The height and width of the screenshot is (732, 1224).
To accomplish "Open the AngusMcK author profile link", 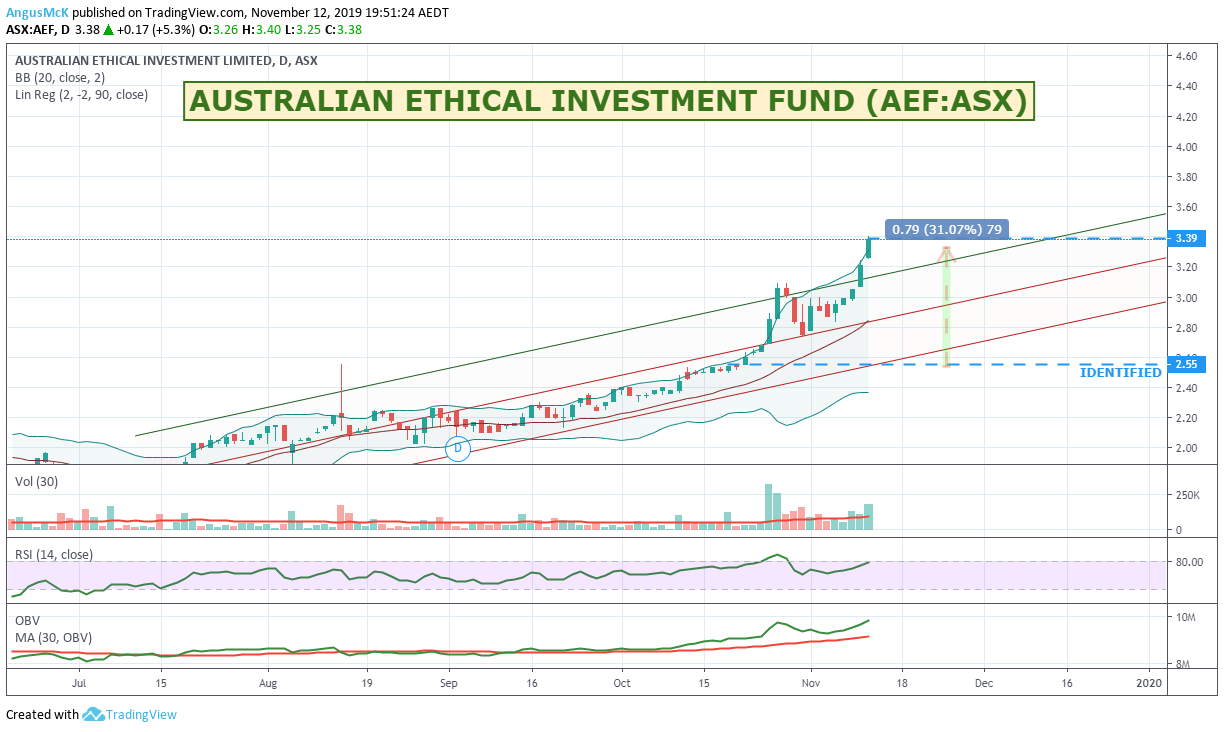I will tap(37, 13).
